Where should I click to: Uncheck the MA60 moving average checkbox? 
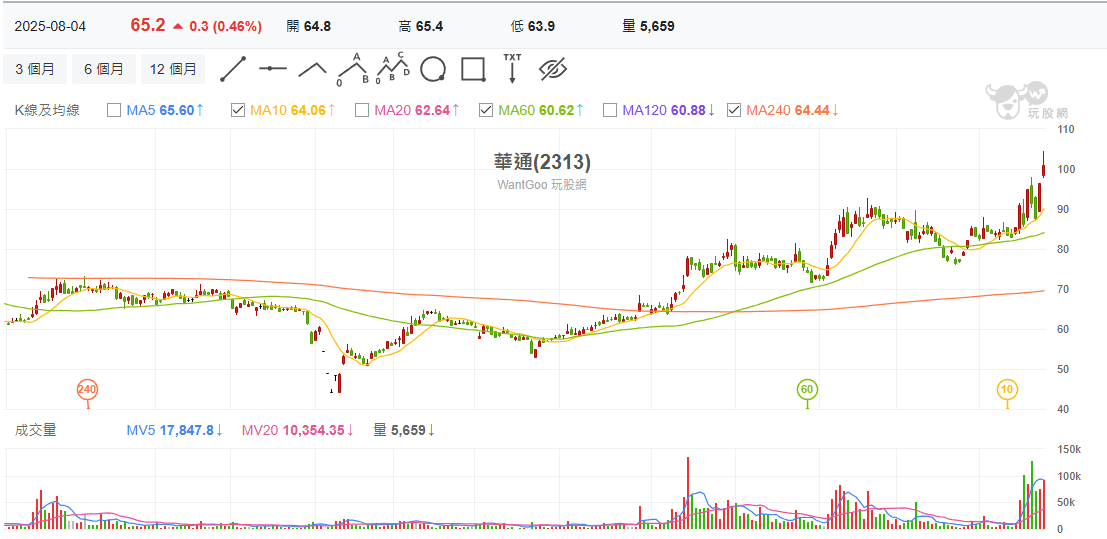pyautogui.click(x=485, y=110)
